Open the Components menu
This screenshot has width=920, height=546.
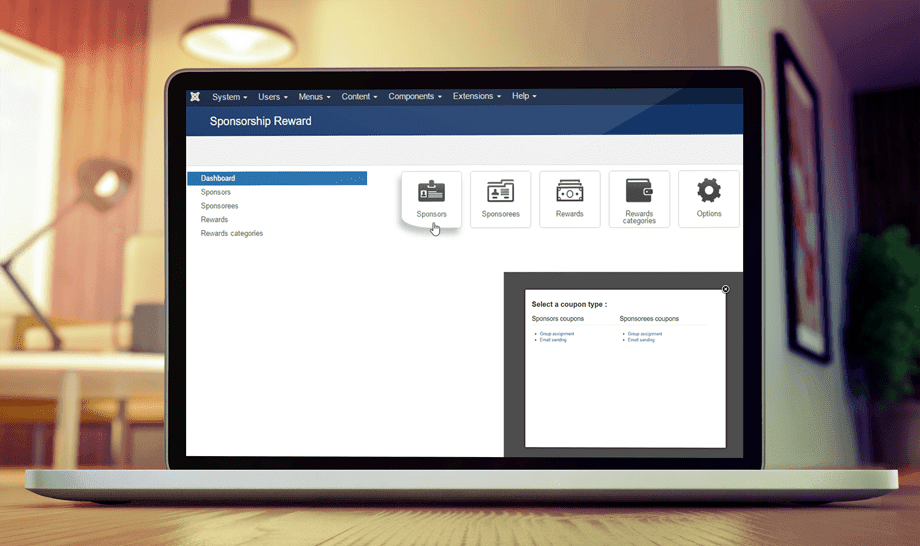(x=415, y=97)
